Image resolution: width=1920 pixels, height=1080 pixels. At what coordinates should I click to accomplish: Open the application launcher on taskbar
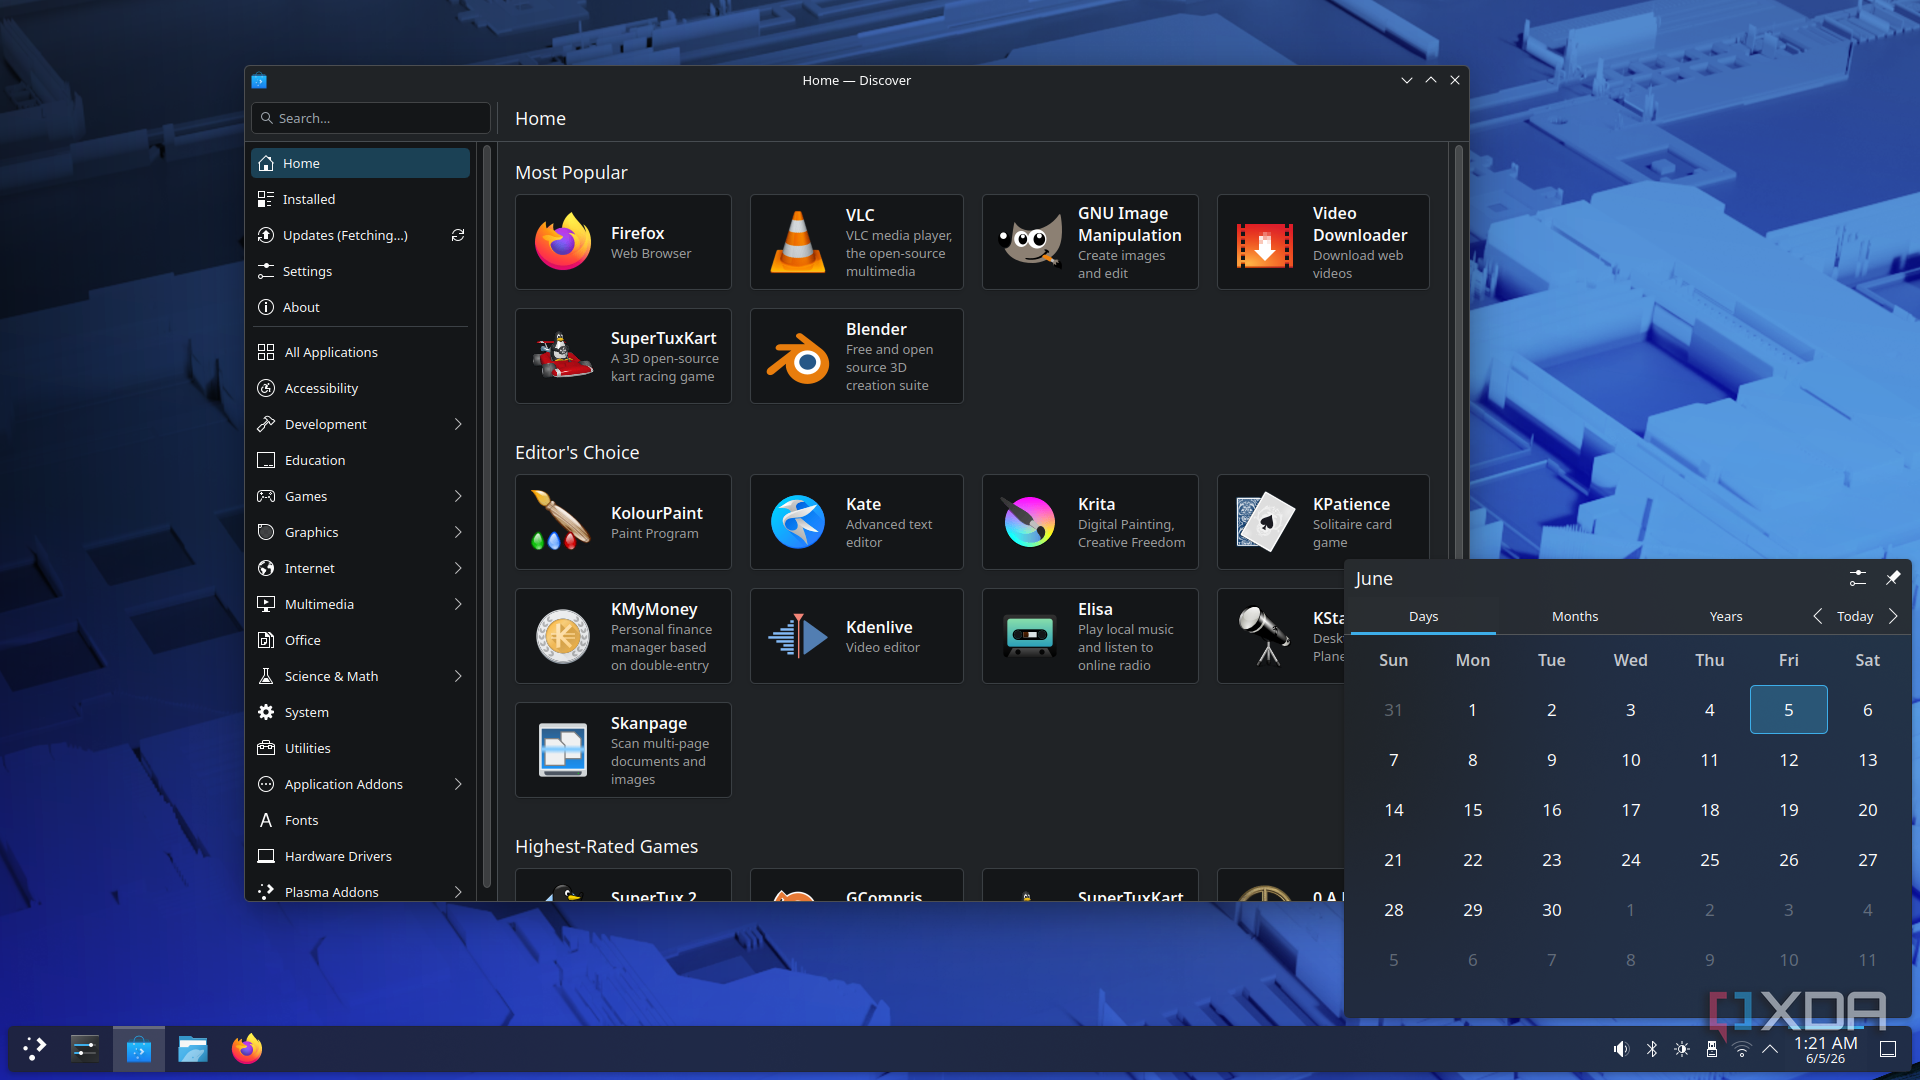(35, 1048)
